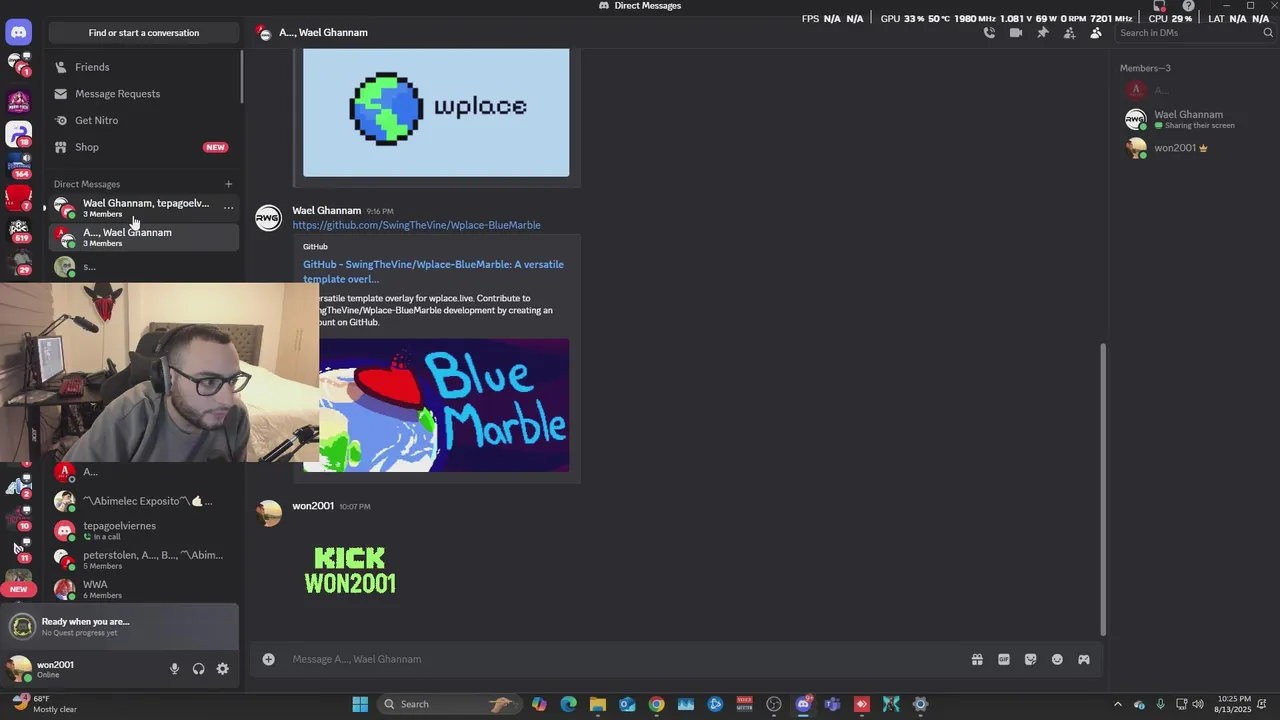
Task: Create a new DM with plus icon
Action: (x=228, y=184)
